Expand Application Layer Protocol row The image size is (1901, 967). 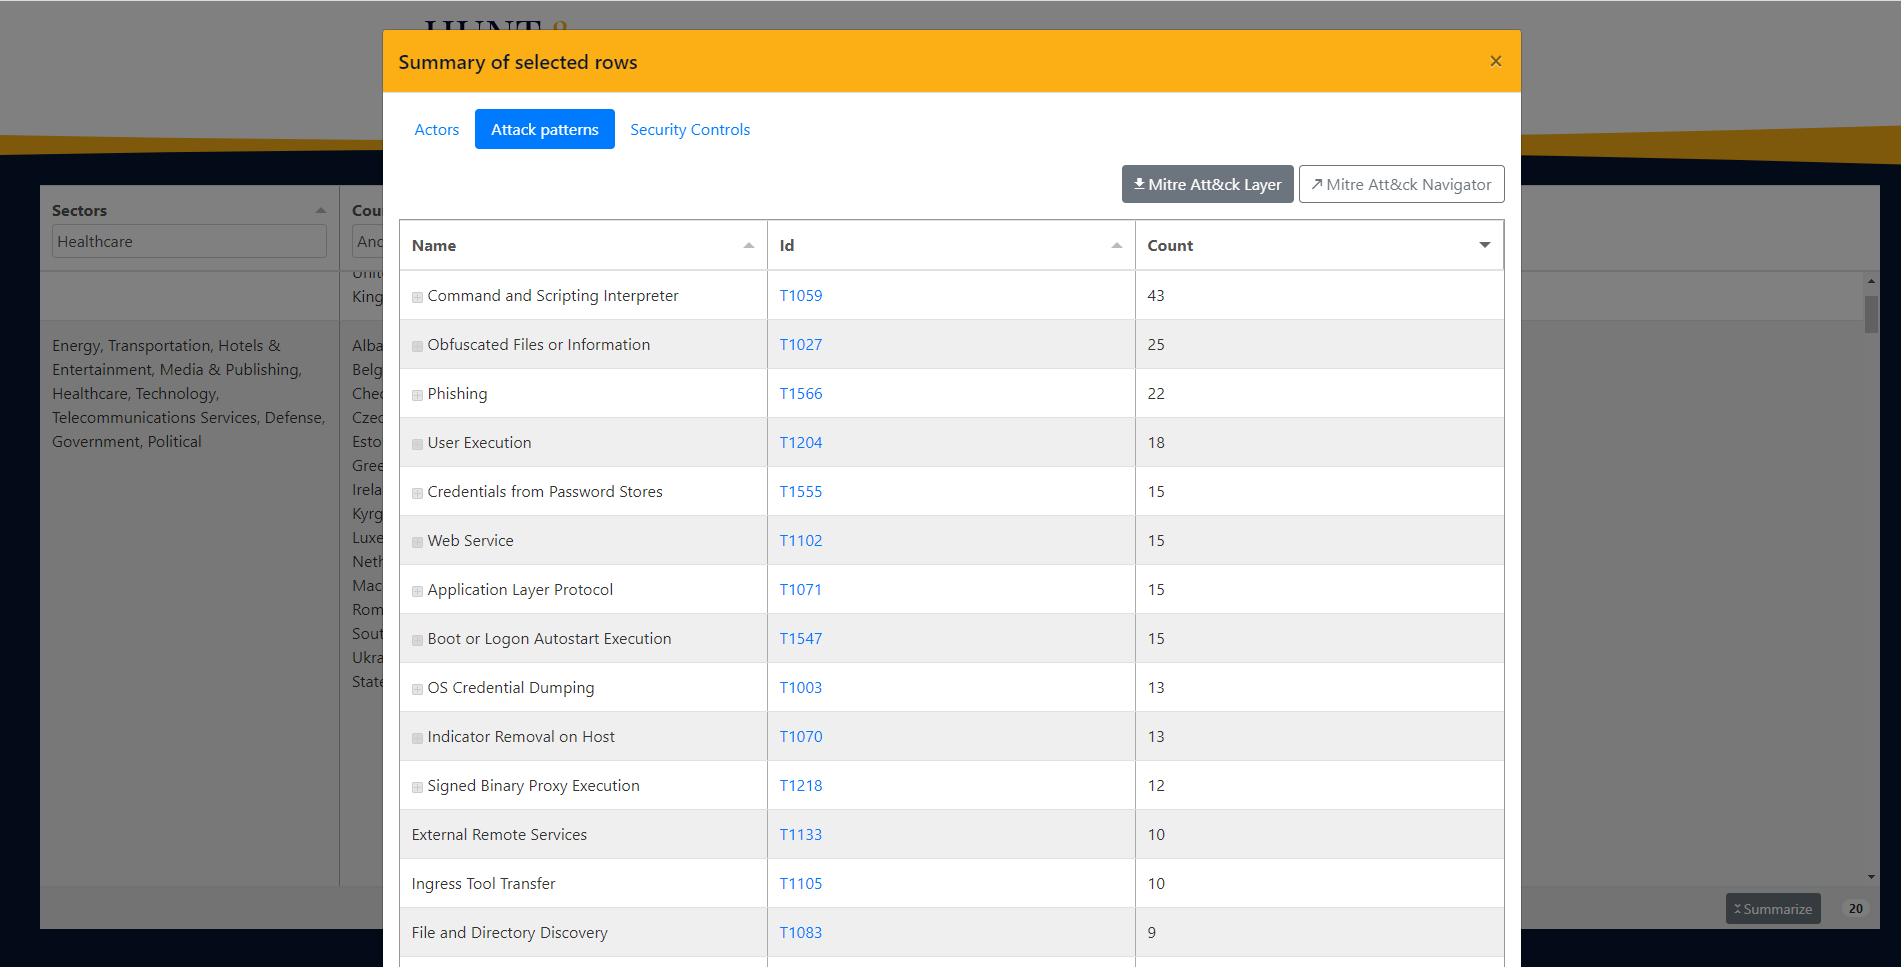coord(417,591)
